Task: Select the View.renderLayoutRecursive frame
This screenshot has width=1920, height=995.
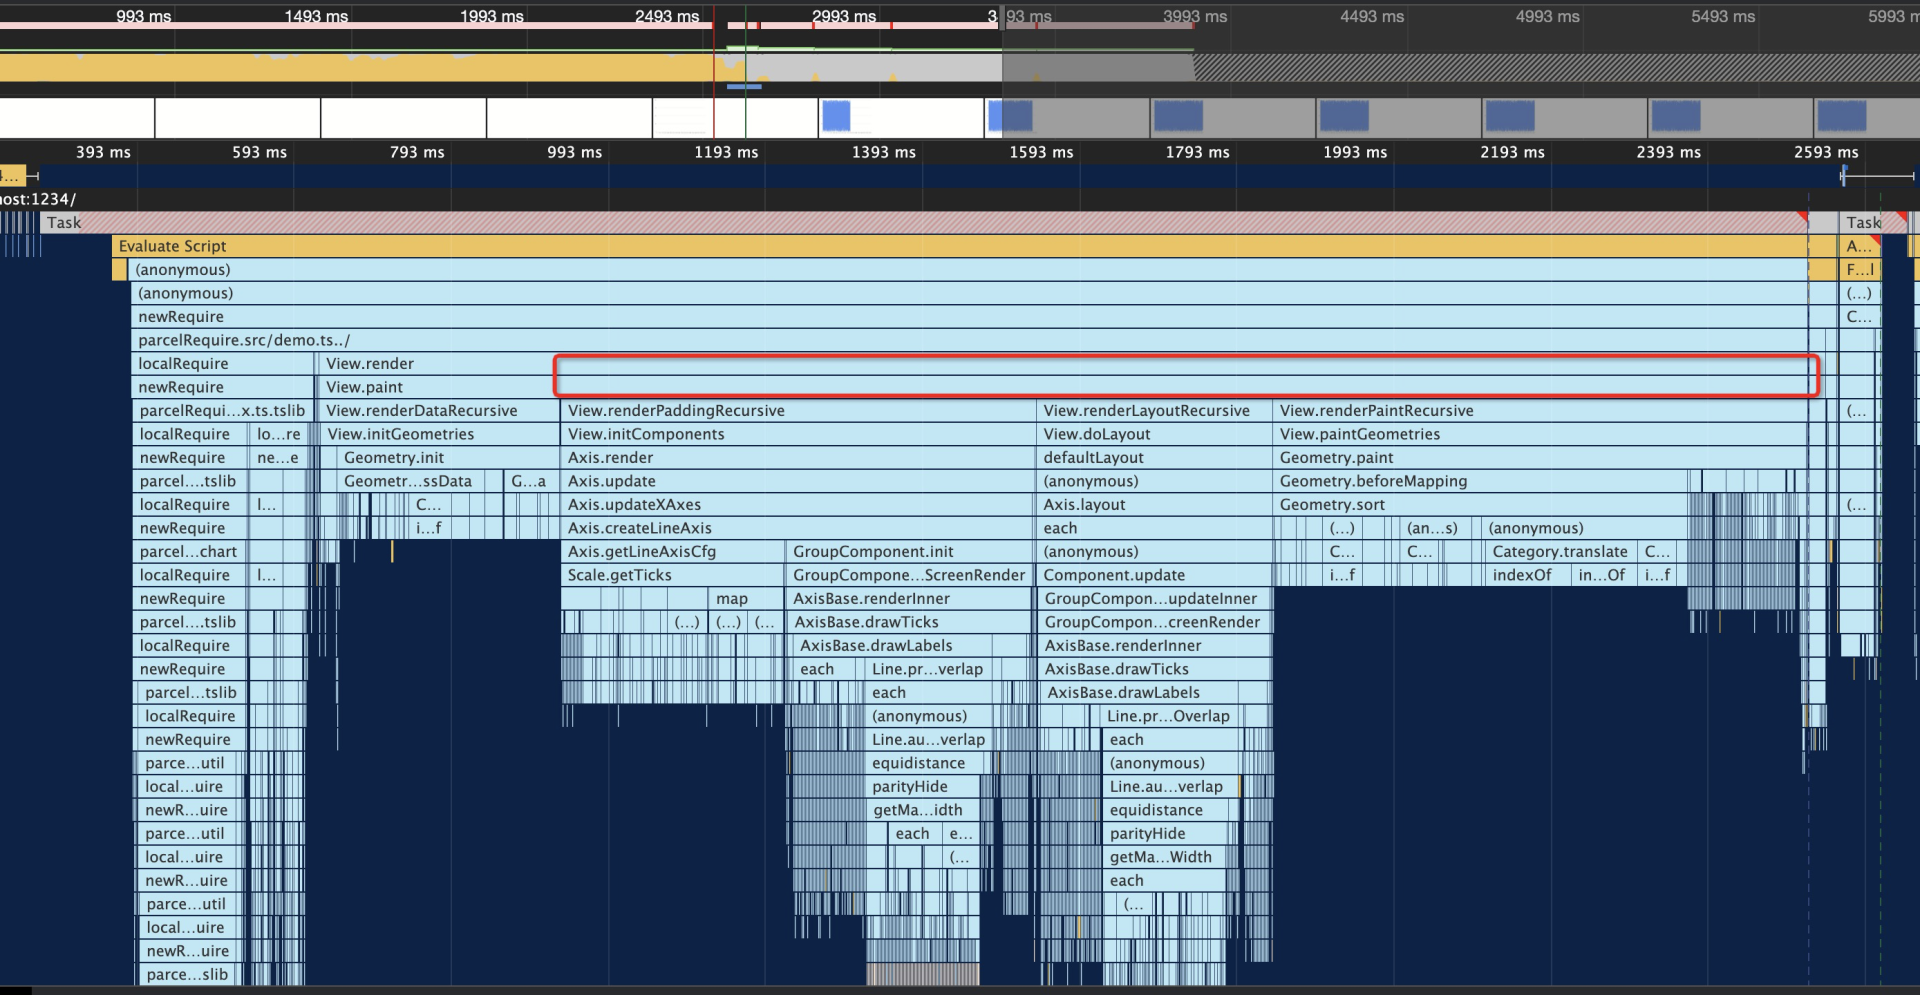Action: click(x=1155, y=411)
